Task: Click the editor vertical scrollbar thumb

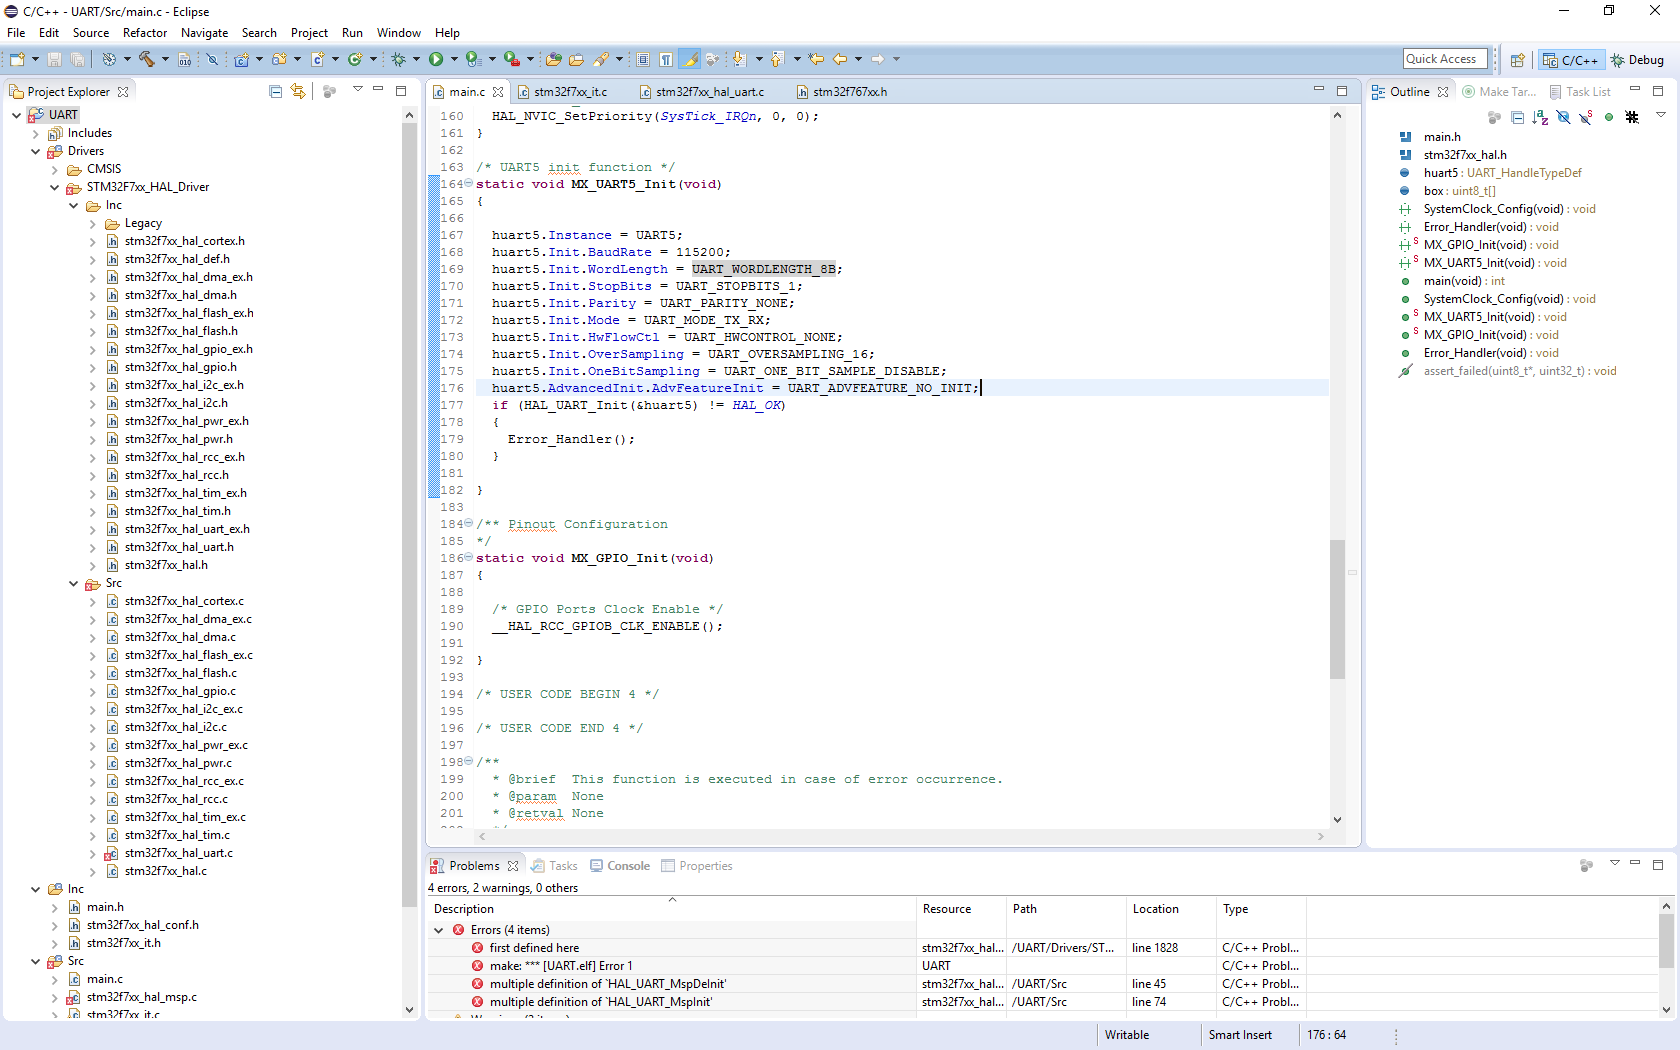Action: pos(1337,609)
